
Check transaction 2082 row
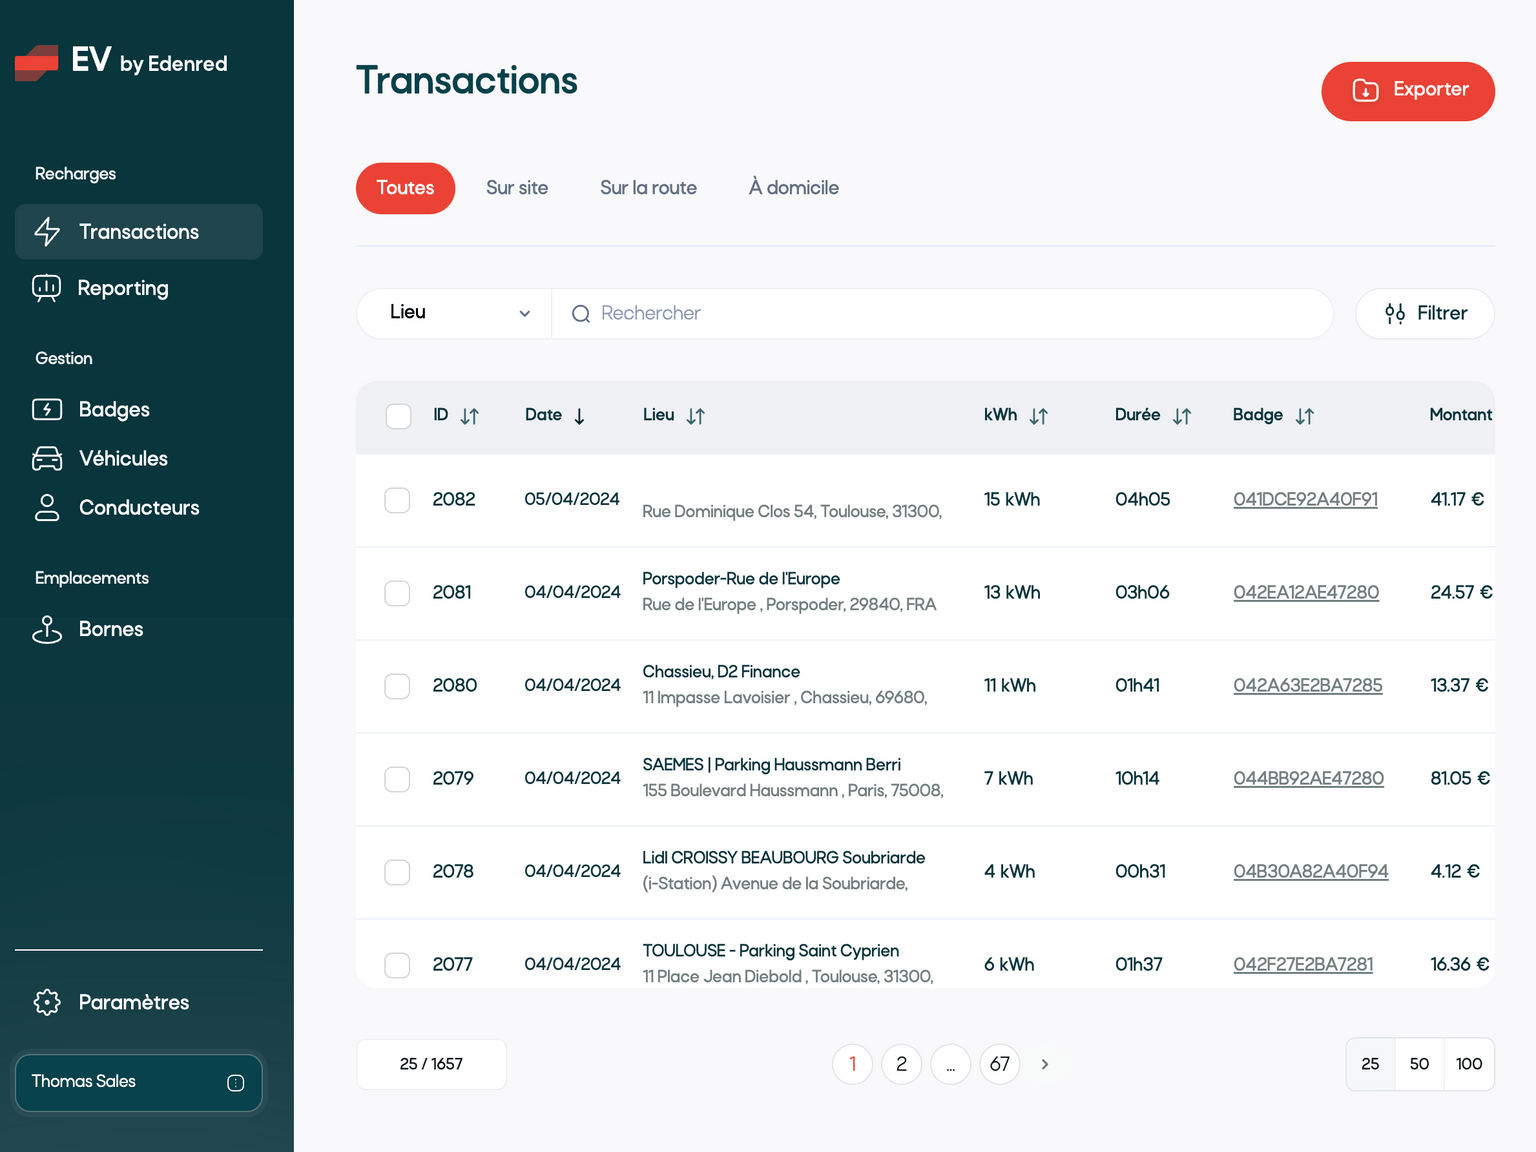pyautogui.click(x=398, y=500)
